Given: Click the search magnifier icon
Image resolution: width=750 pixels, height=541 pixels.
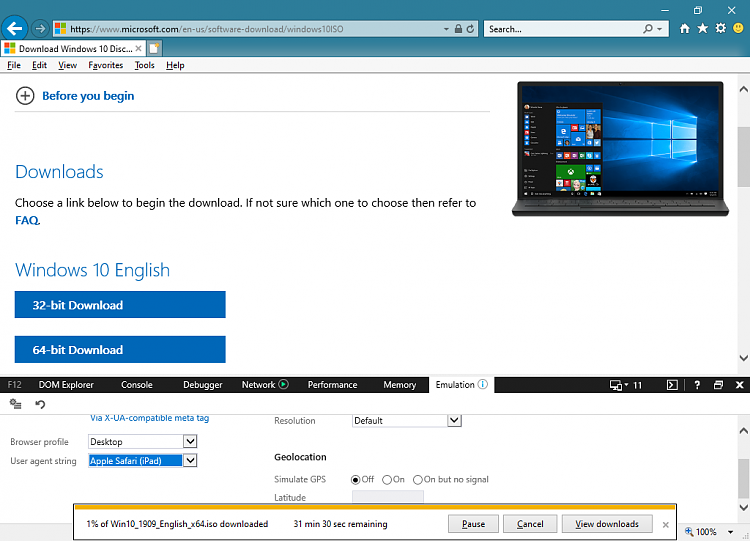Looking at the screenshot, I should click(648, 29).
